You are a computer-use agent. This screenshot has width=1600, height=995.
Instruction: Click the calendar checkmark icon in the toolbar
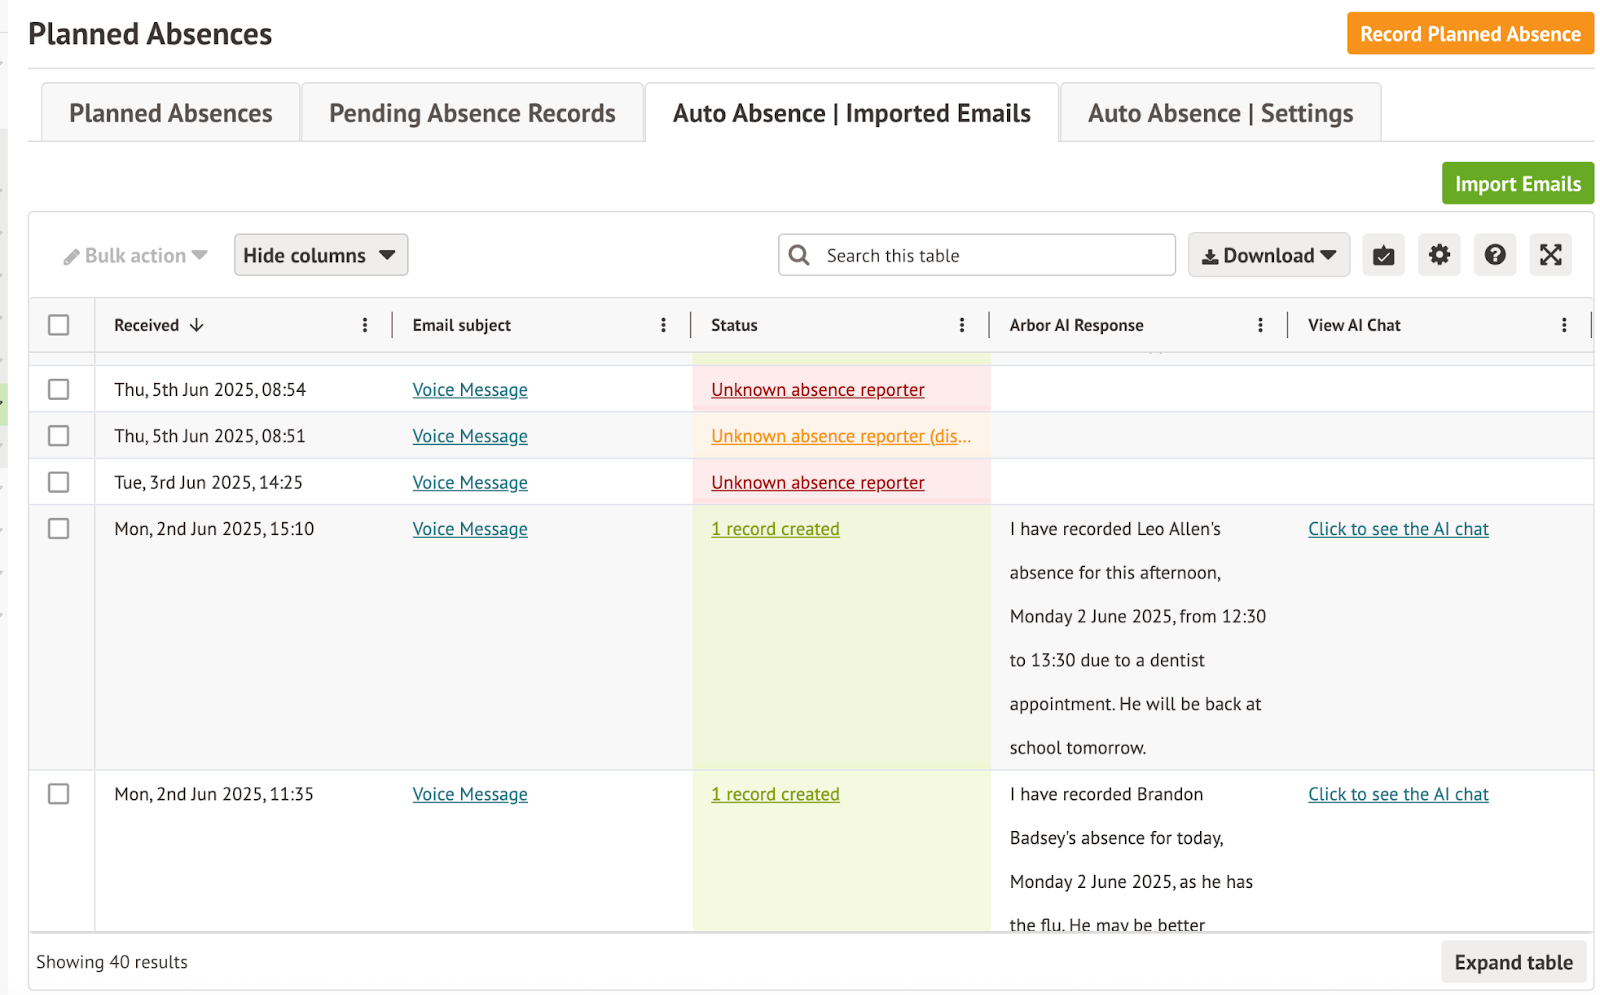[x=1383, y=255]
